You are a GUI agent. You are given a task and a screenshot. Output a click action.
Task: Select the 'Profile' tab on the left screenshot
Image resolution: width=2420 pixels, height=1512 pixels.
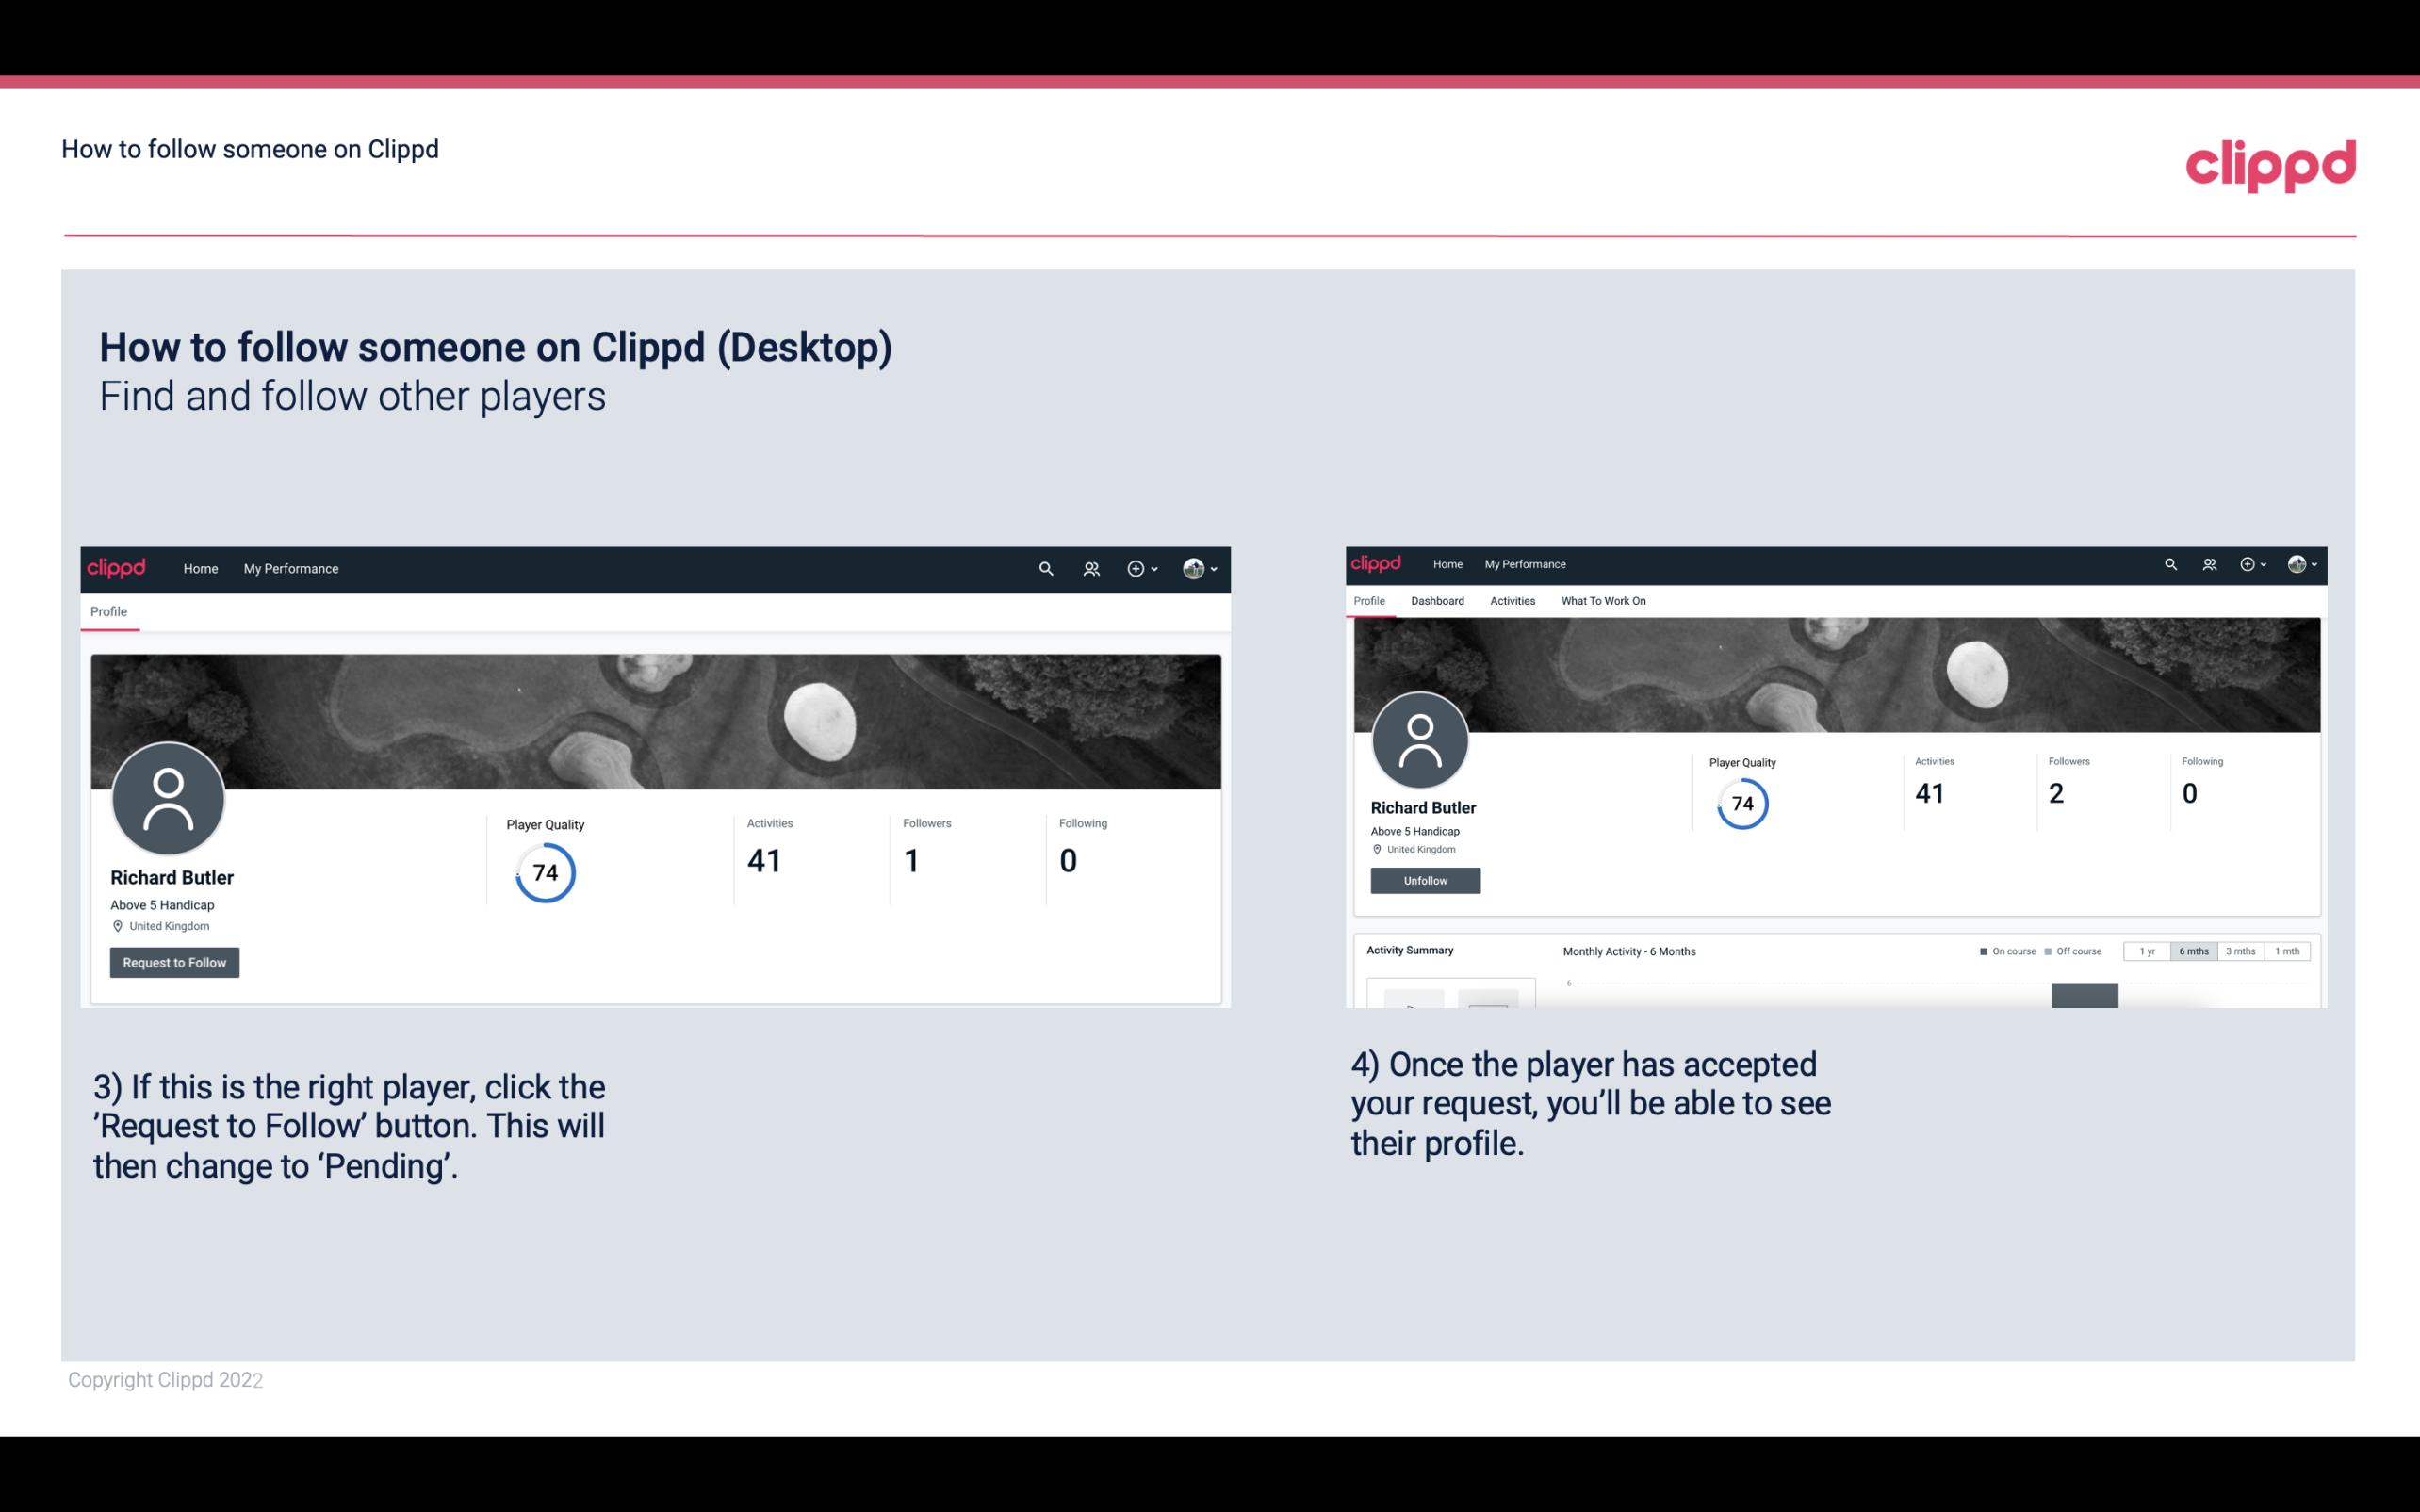click(108, 611)
